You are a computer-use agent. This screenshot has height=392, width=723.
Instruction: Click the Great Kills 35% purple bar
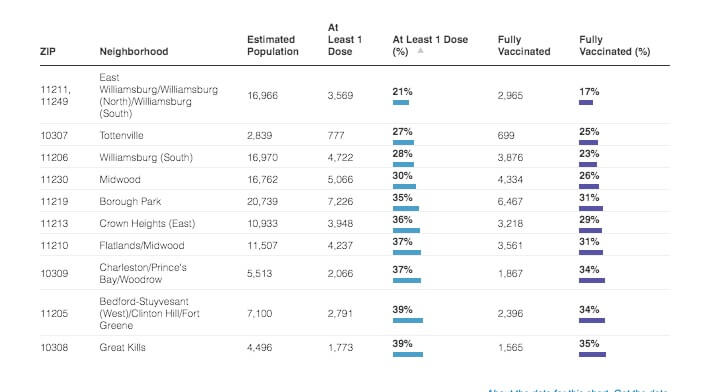pyautogui.click(x=593, y=354)
